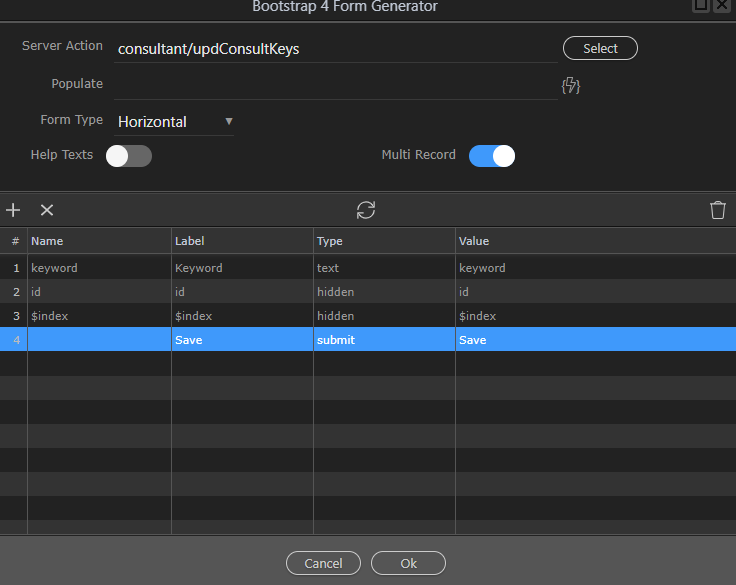Disable the Multi Record switch
The height and width of the screenshot is (585, 736).
click(x=491, y=156)
